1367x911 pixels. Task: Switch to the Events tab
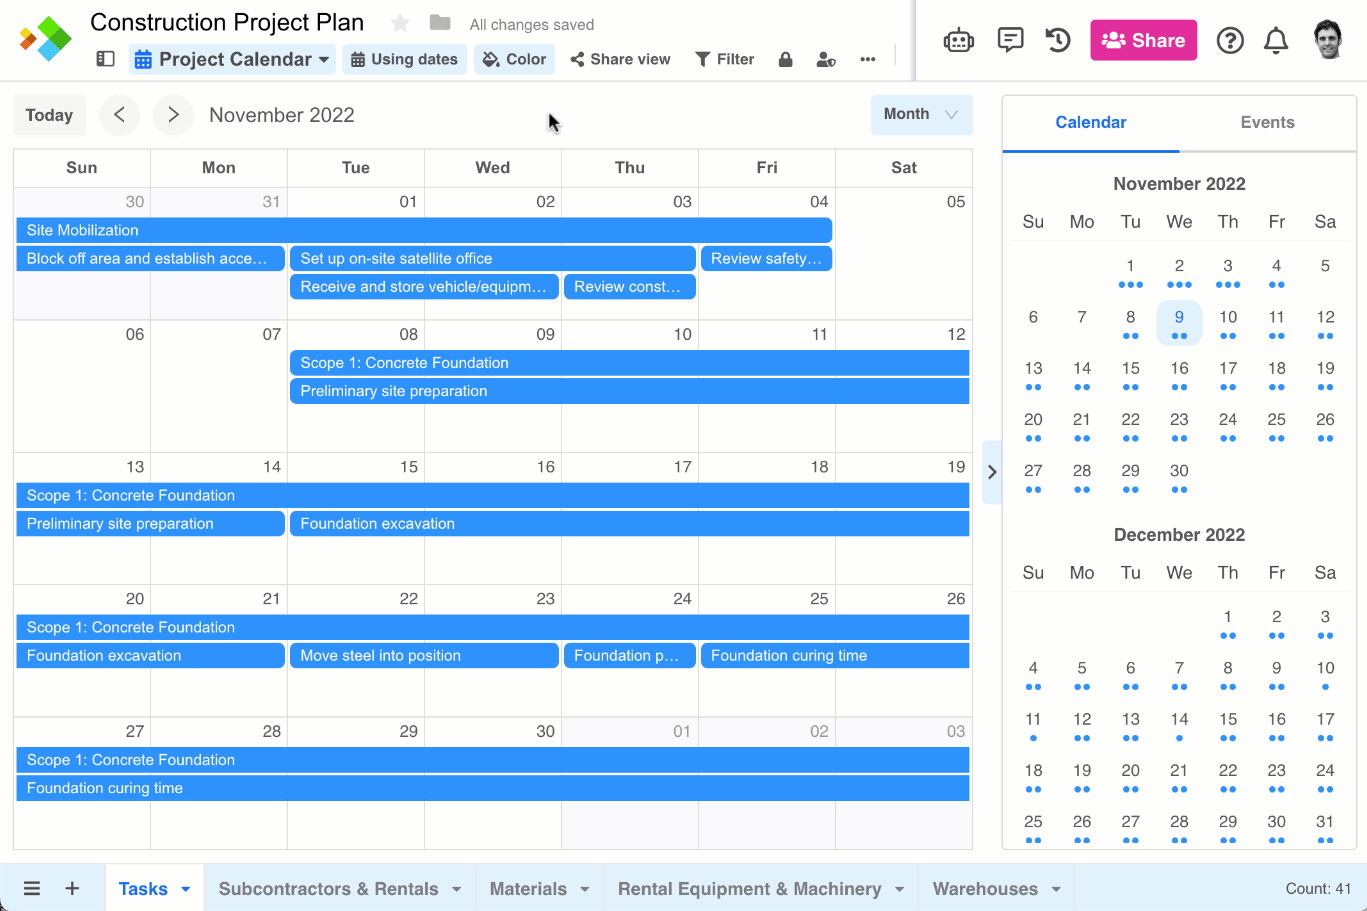coord(1267,122)
